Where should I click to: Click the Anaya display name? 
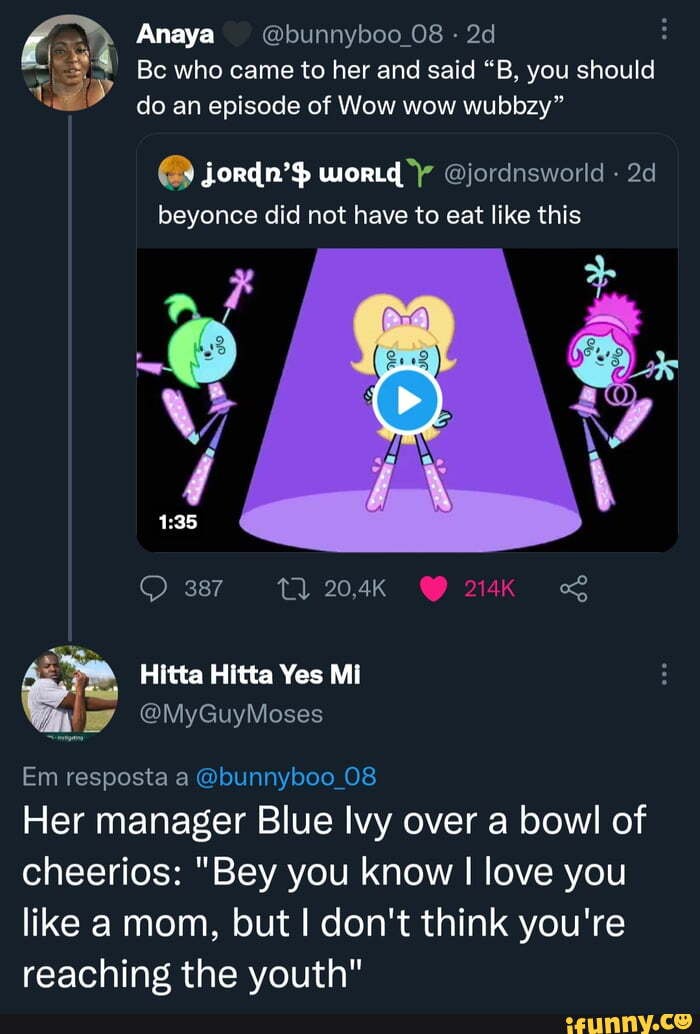click(x=175, y=35)
